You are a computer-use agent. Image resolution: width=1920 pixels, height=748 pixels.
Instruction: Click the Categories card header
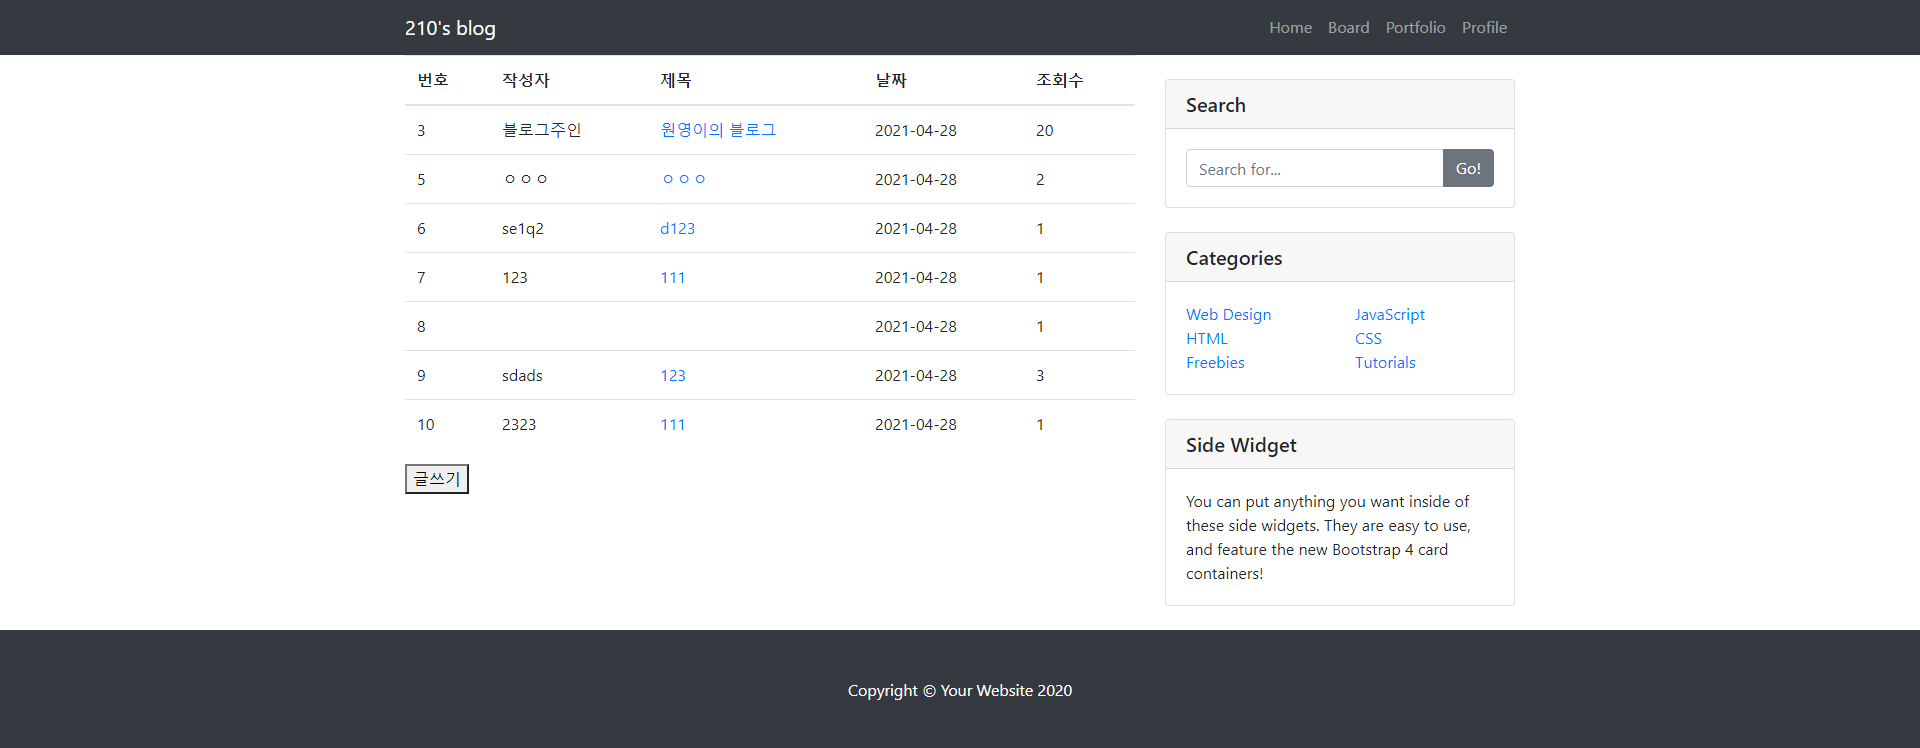pyautogui.click(x=1340, y=258)
